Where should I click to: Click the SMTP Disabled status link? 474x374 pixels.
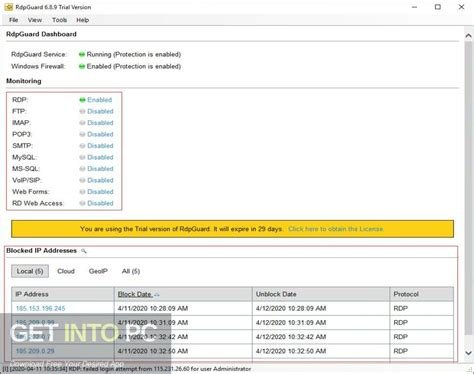(100, 146)
